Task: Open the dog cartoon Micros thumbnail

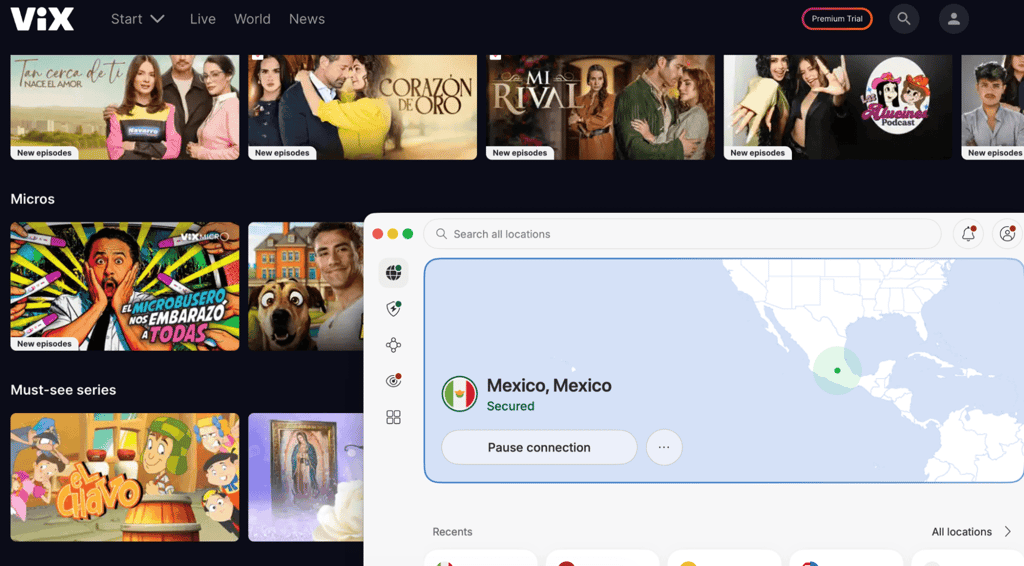Action: [306, 286]
